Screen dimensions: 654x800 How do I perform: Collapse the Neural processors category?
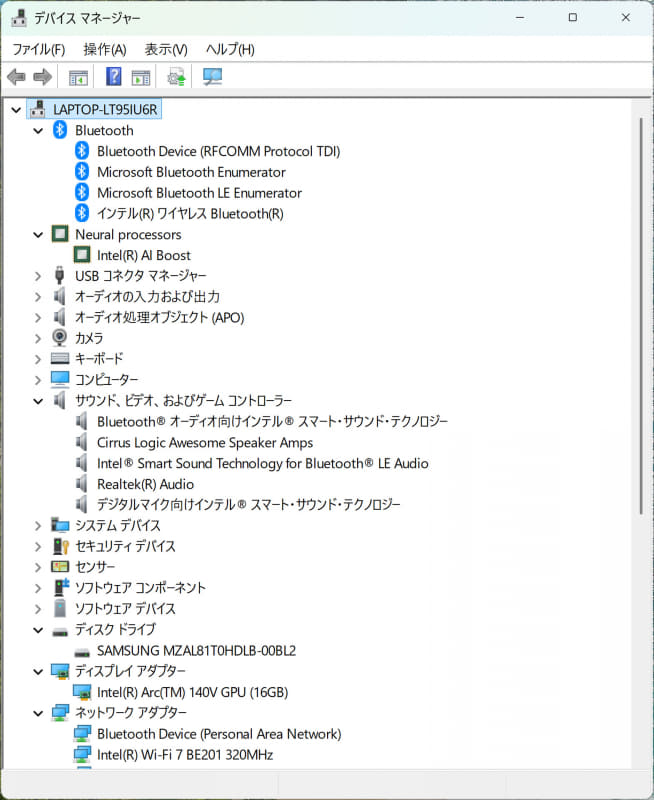[38, 235]
